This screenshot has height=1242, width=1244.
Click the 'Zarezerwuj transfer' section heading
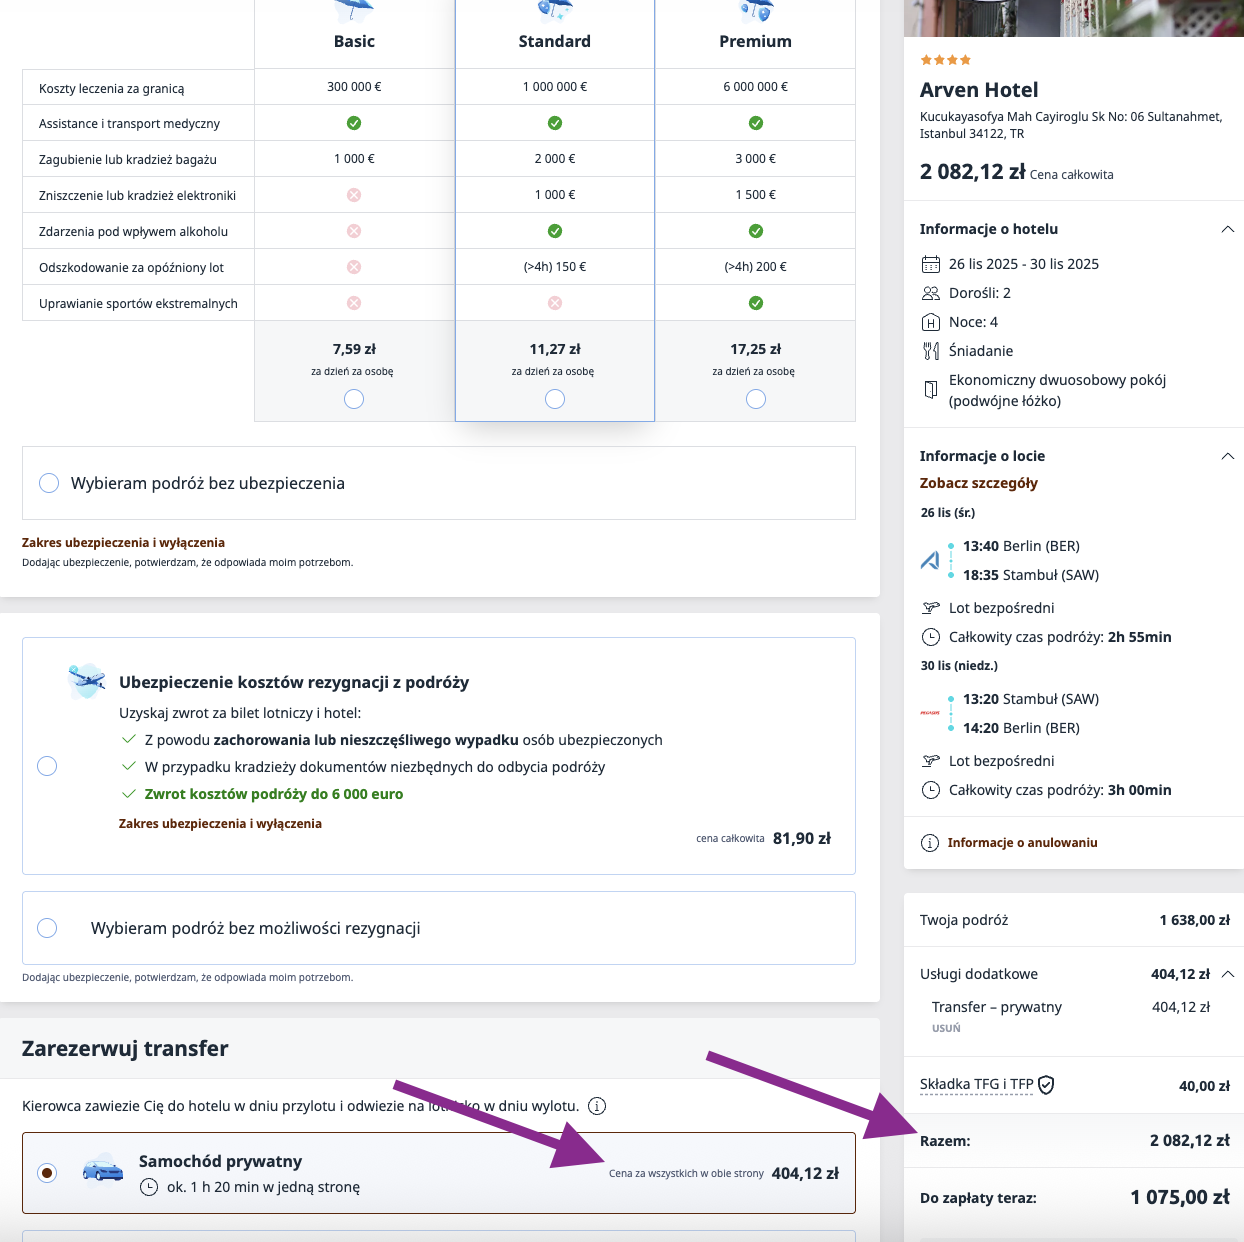[x=125, y=1048]
